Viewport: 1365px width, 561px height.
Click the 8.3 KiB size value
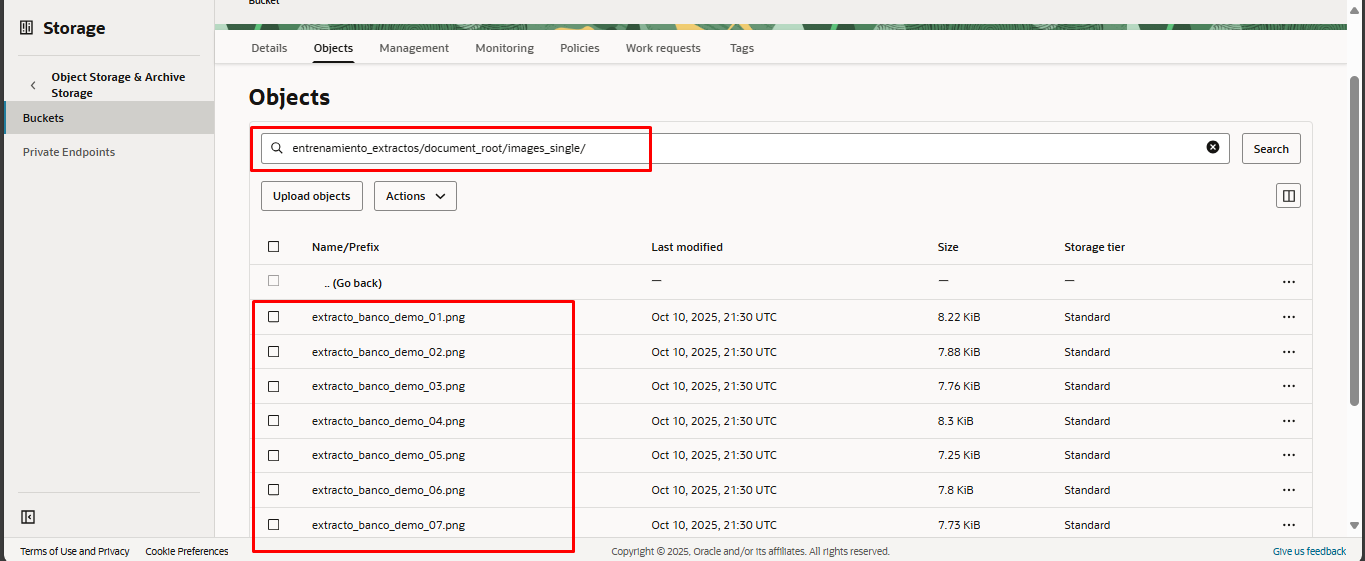955,421
